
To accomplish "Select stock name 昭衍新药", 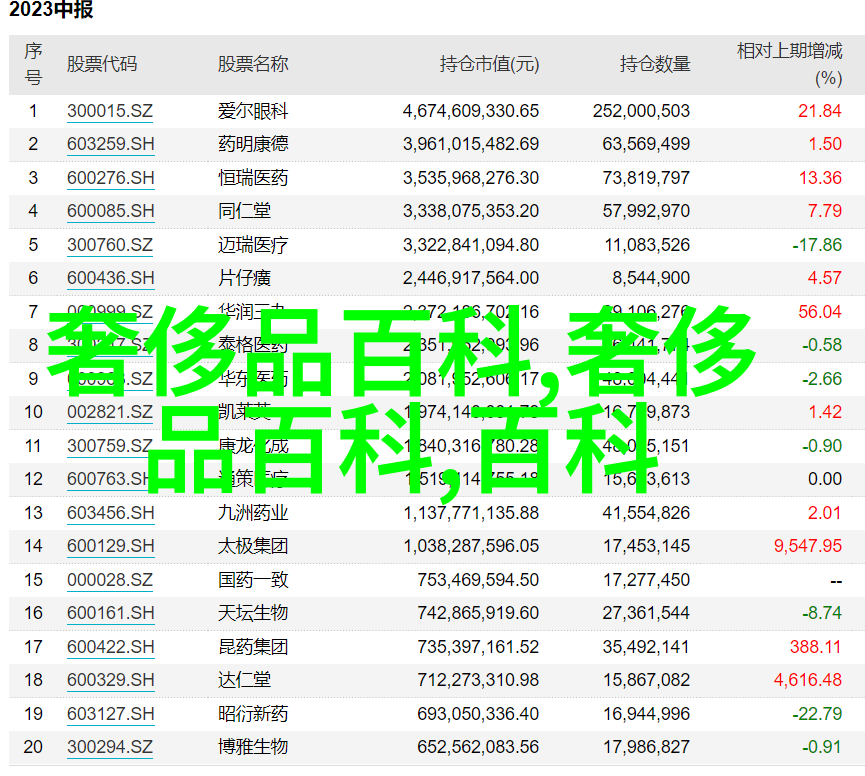I will [253, 714].
